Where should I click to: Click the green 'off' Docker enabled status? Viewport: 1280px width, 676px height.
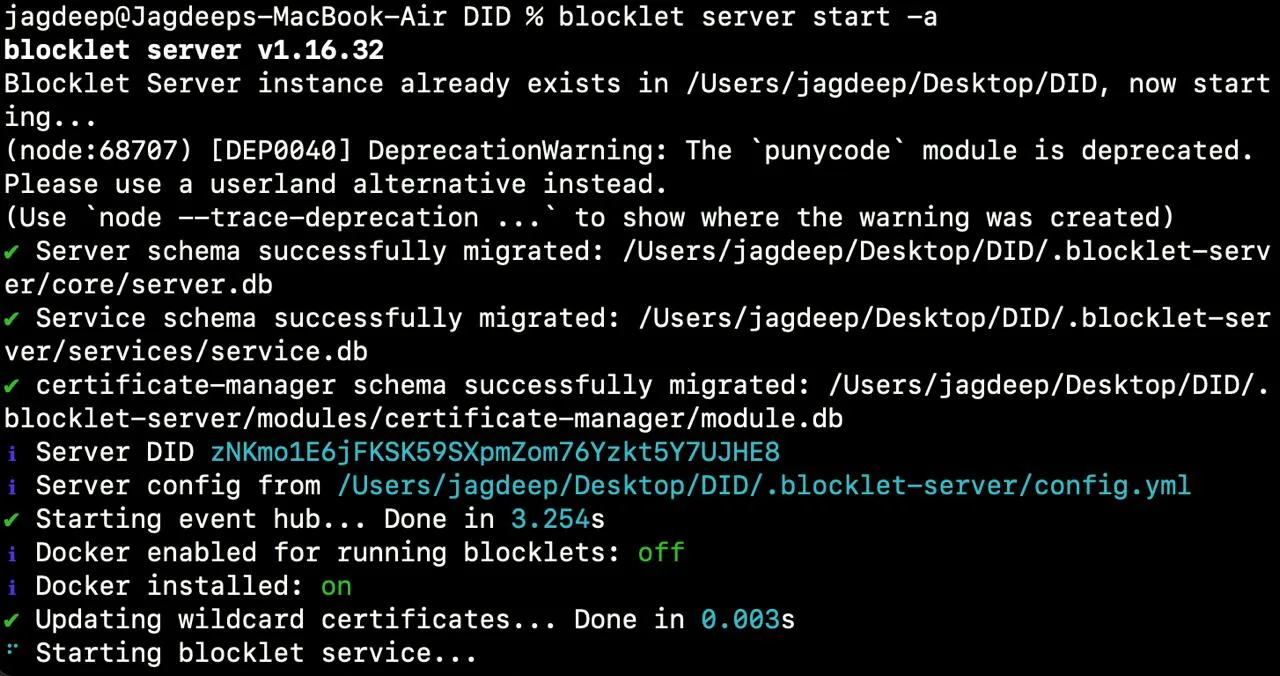(x=661, y=553)
